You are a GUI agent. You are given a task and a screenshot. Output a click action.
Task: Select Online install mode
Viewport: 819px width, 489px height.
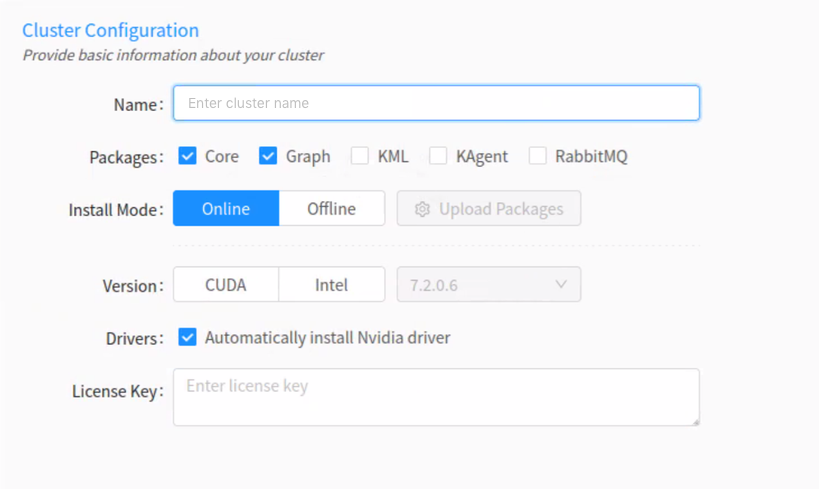click(226, 208)
